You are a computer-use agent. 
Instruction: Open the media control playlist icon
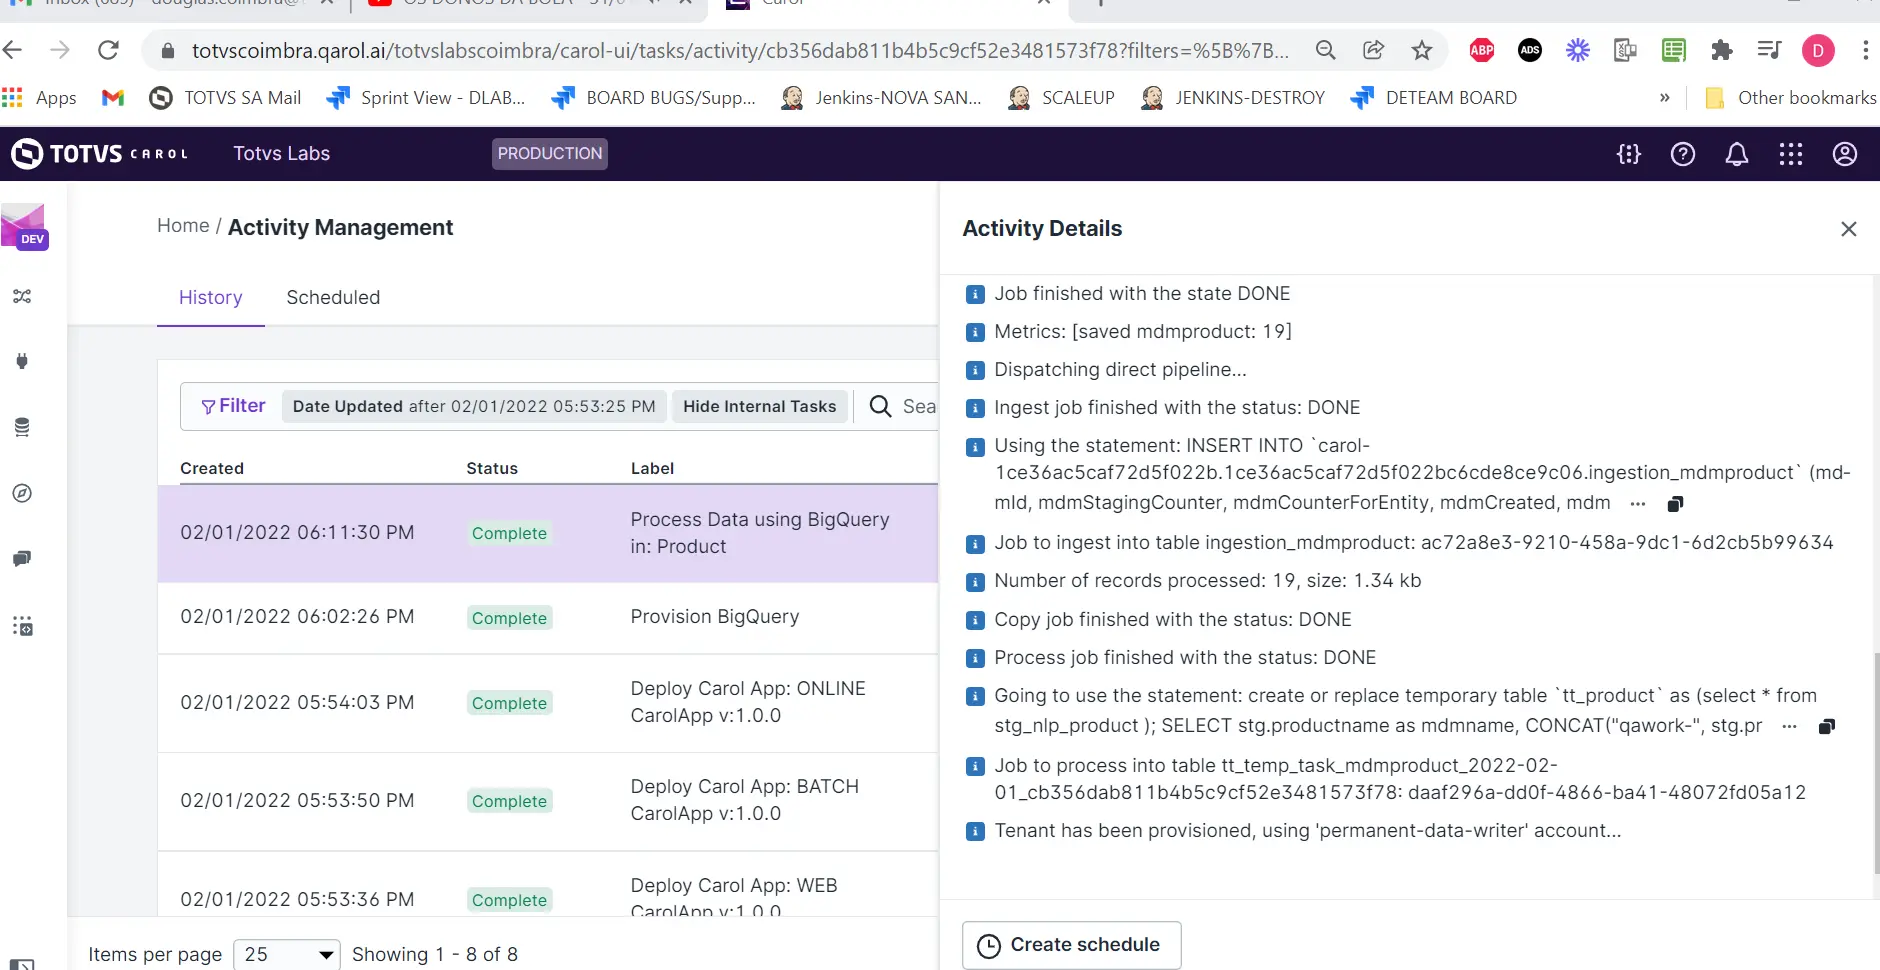pyautogui.click(x=1769, y=50)
